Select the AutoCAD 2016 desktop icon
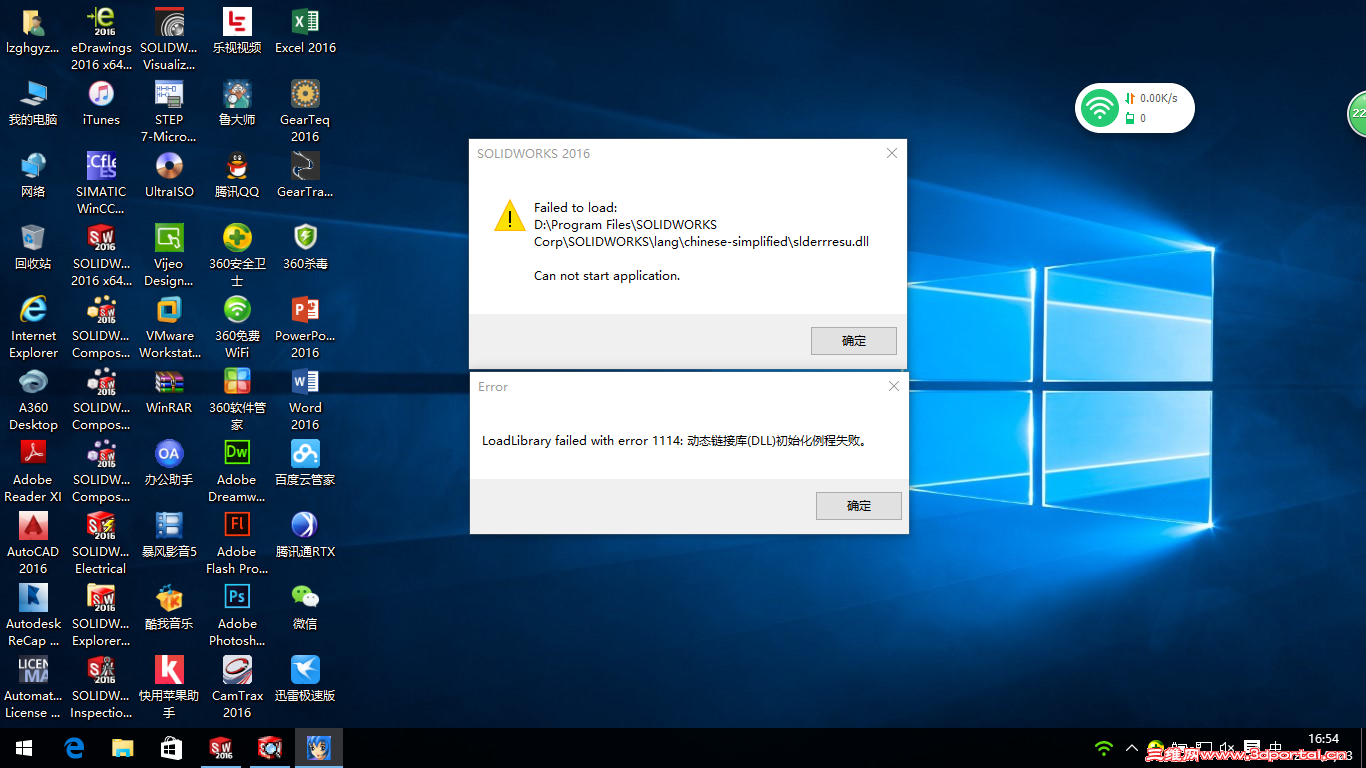The image size is (1366, 768). click(x=33, y=543)
